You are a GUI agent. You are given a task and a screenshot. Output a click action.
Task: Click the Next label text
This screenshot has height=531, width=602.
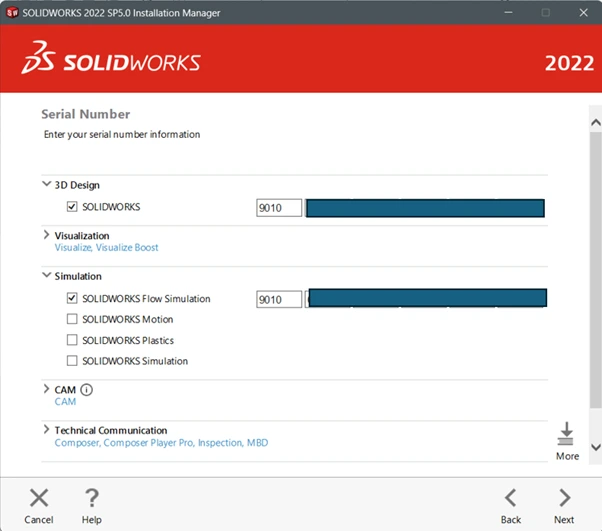pos(564,519)
